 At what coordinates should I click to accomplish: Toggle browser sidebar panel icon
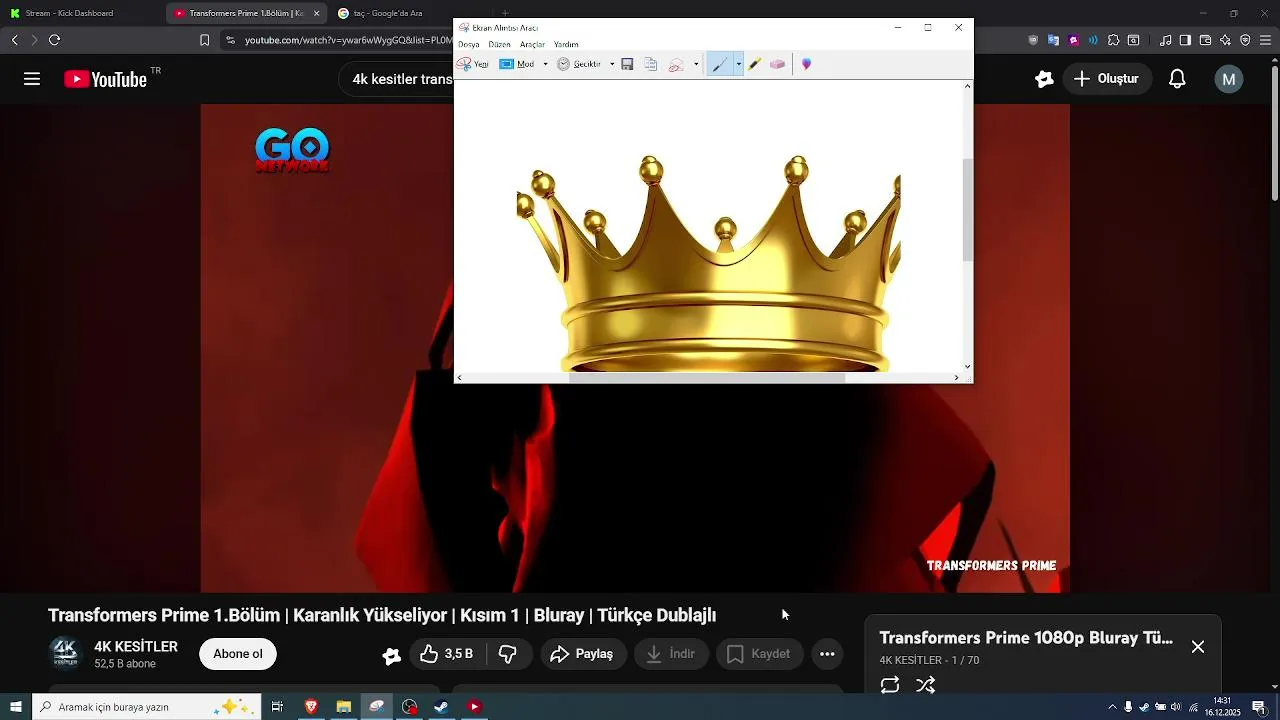pyautogui.click(x=1185, y=40)
